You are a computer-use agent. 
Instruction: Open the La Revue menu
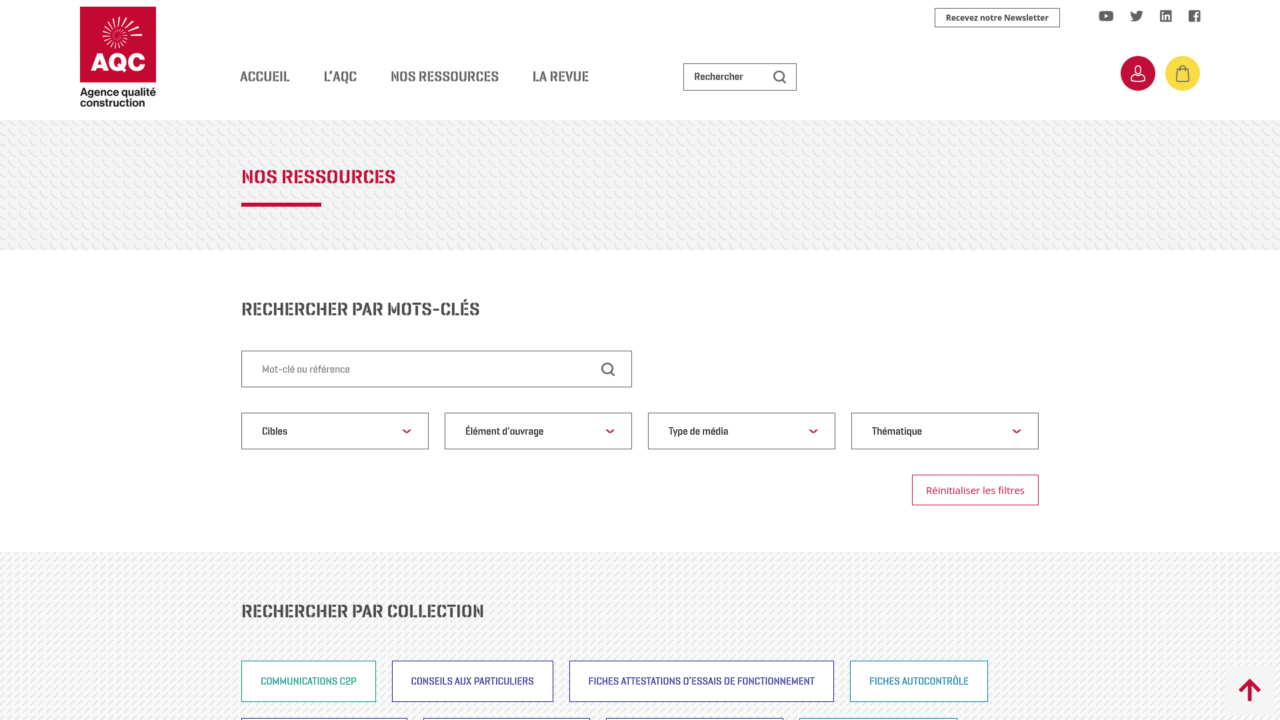(561, 77)
